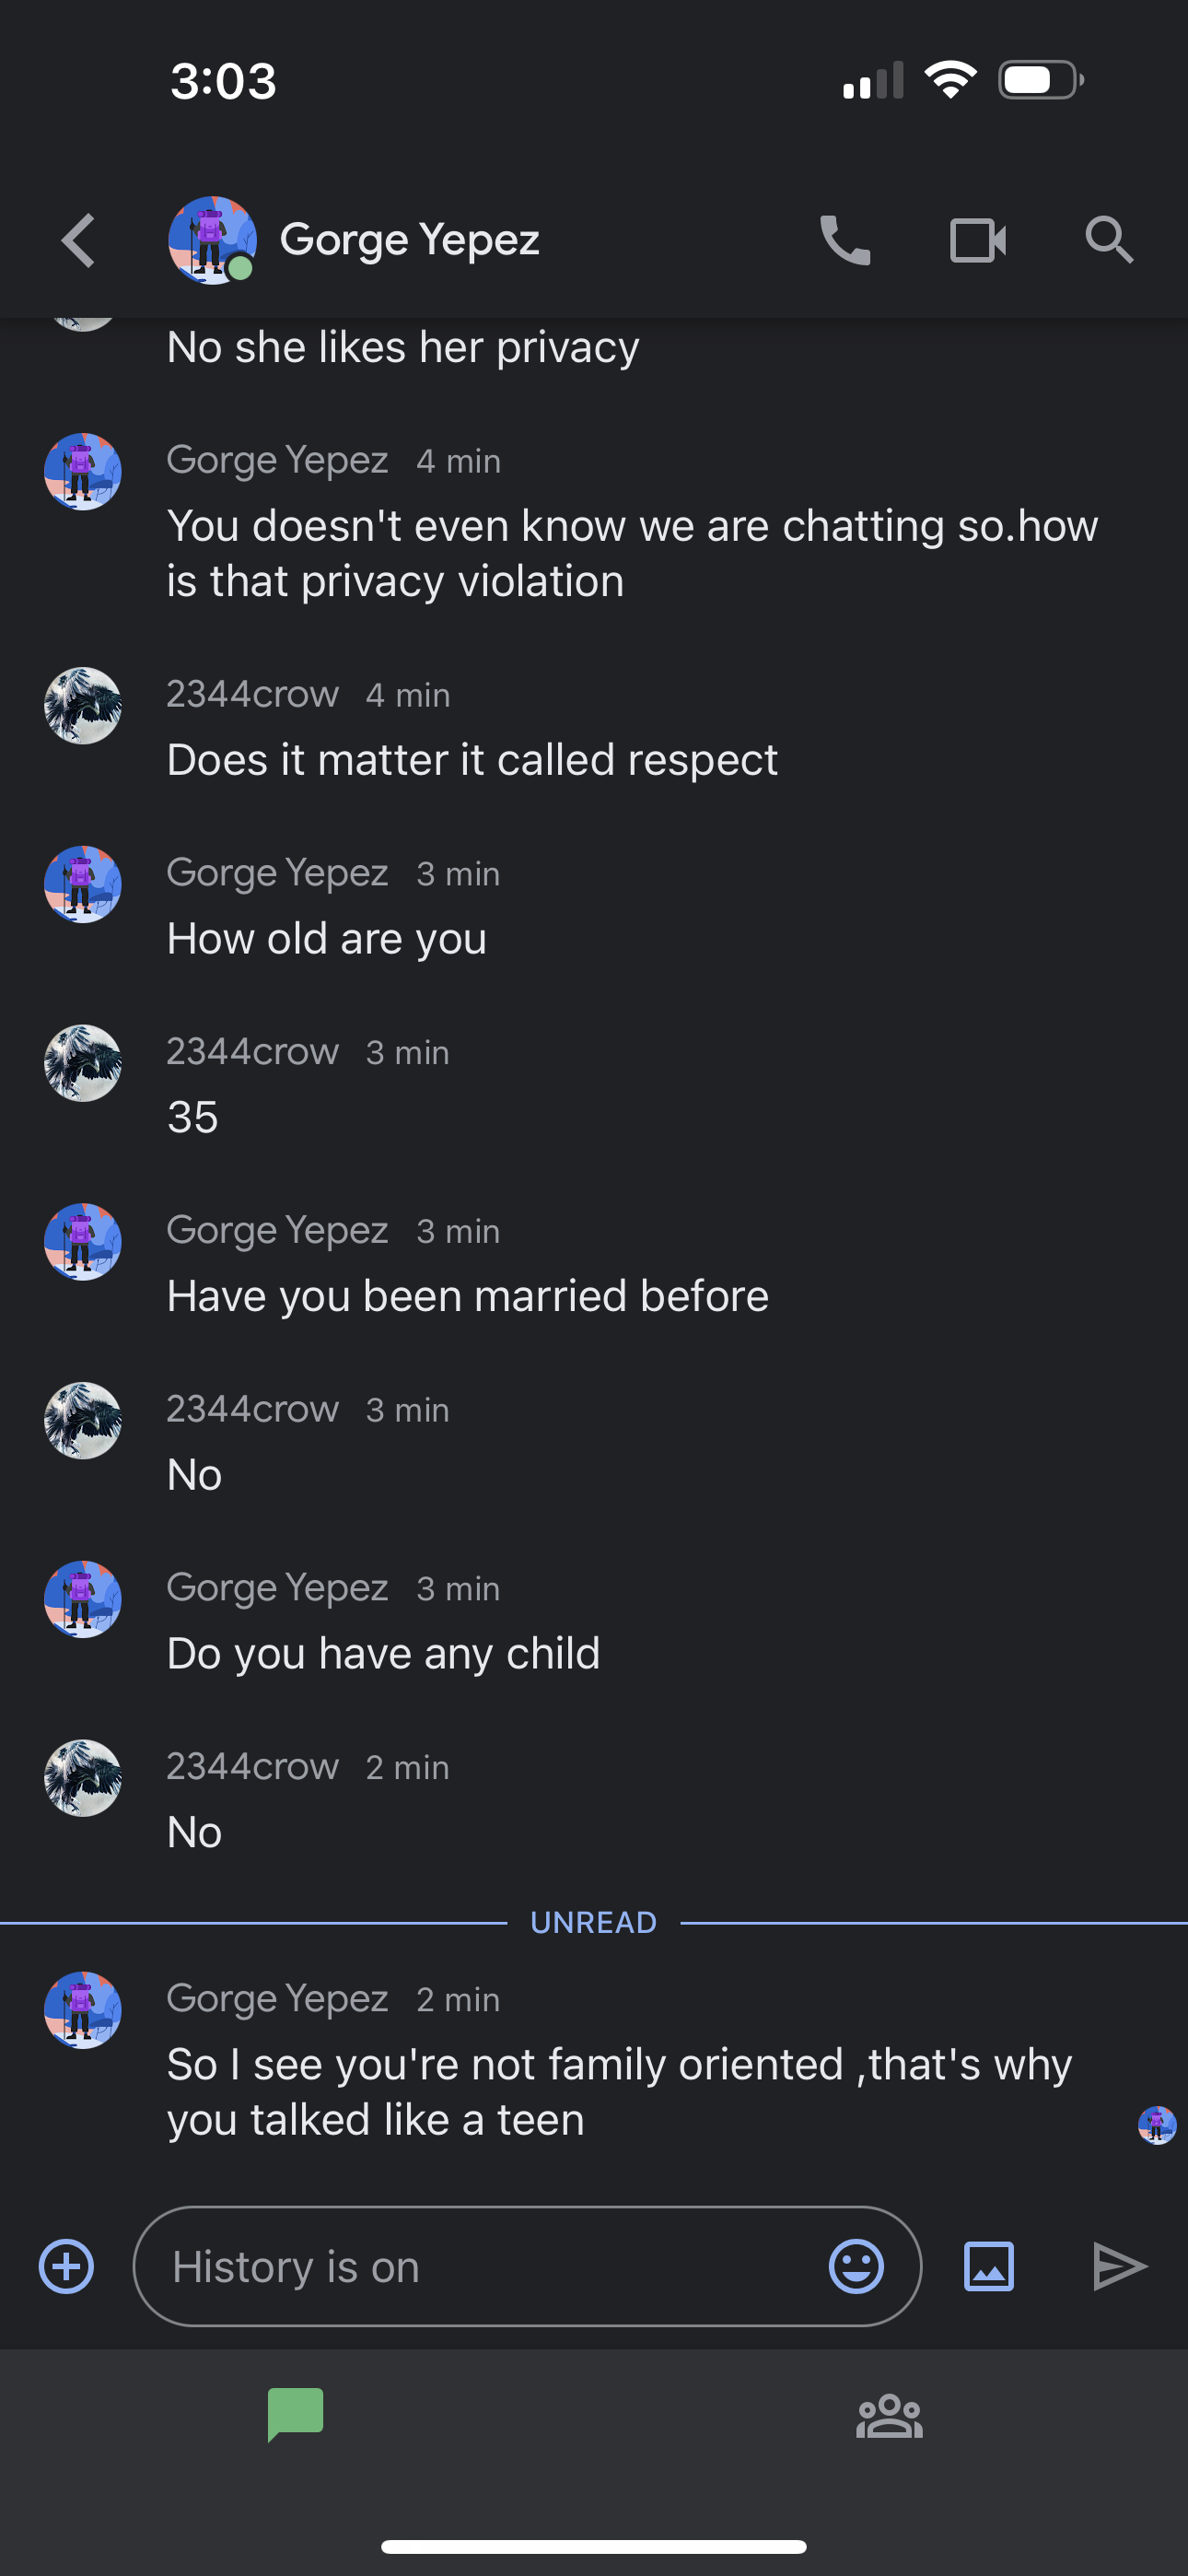Select the message 'Have you been married before'
This screenshot has width=1188, height=2576.
pos(468,1296)
